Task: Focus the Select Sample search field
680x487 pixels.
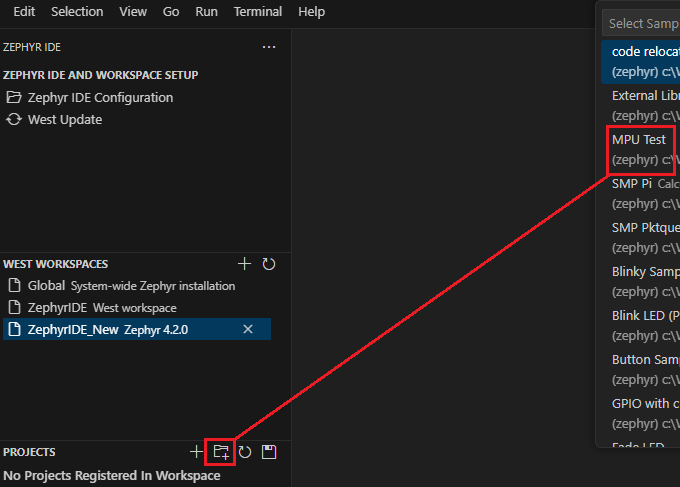Action: pos(641,23)
